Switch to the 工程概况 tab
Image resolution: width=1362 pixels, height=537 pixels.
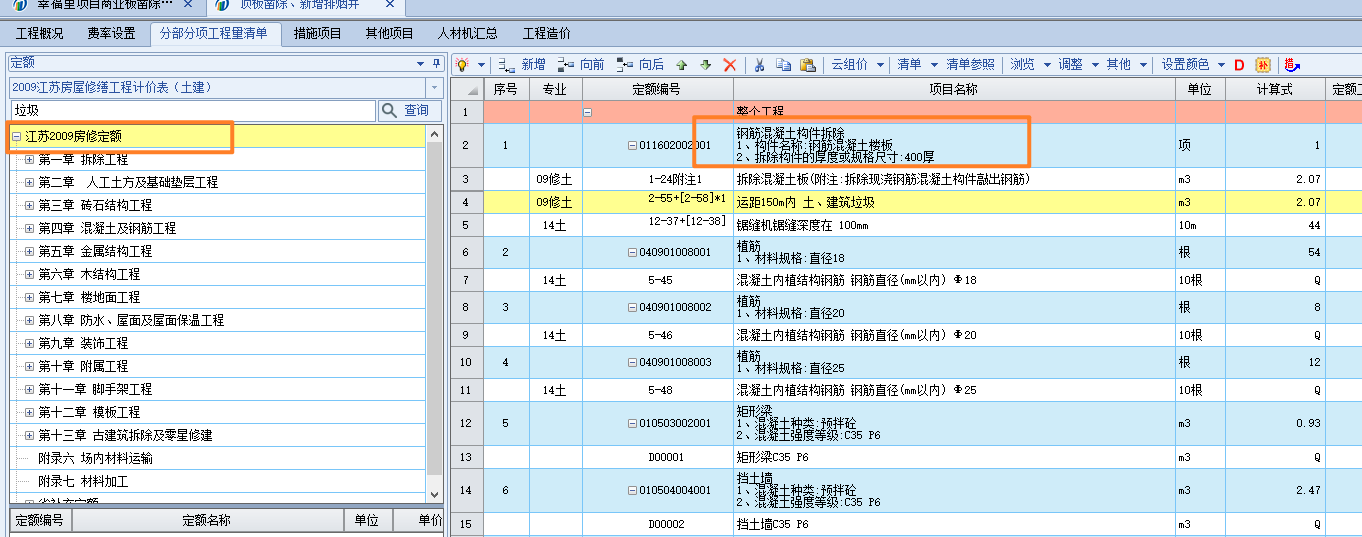click(x=40, y=33)
